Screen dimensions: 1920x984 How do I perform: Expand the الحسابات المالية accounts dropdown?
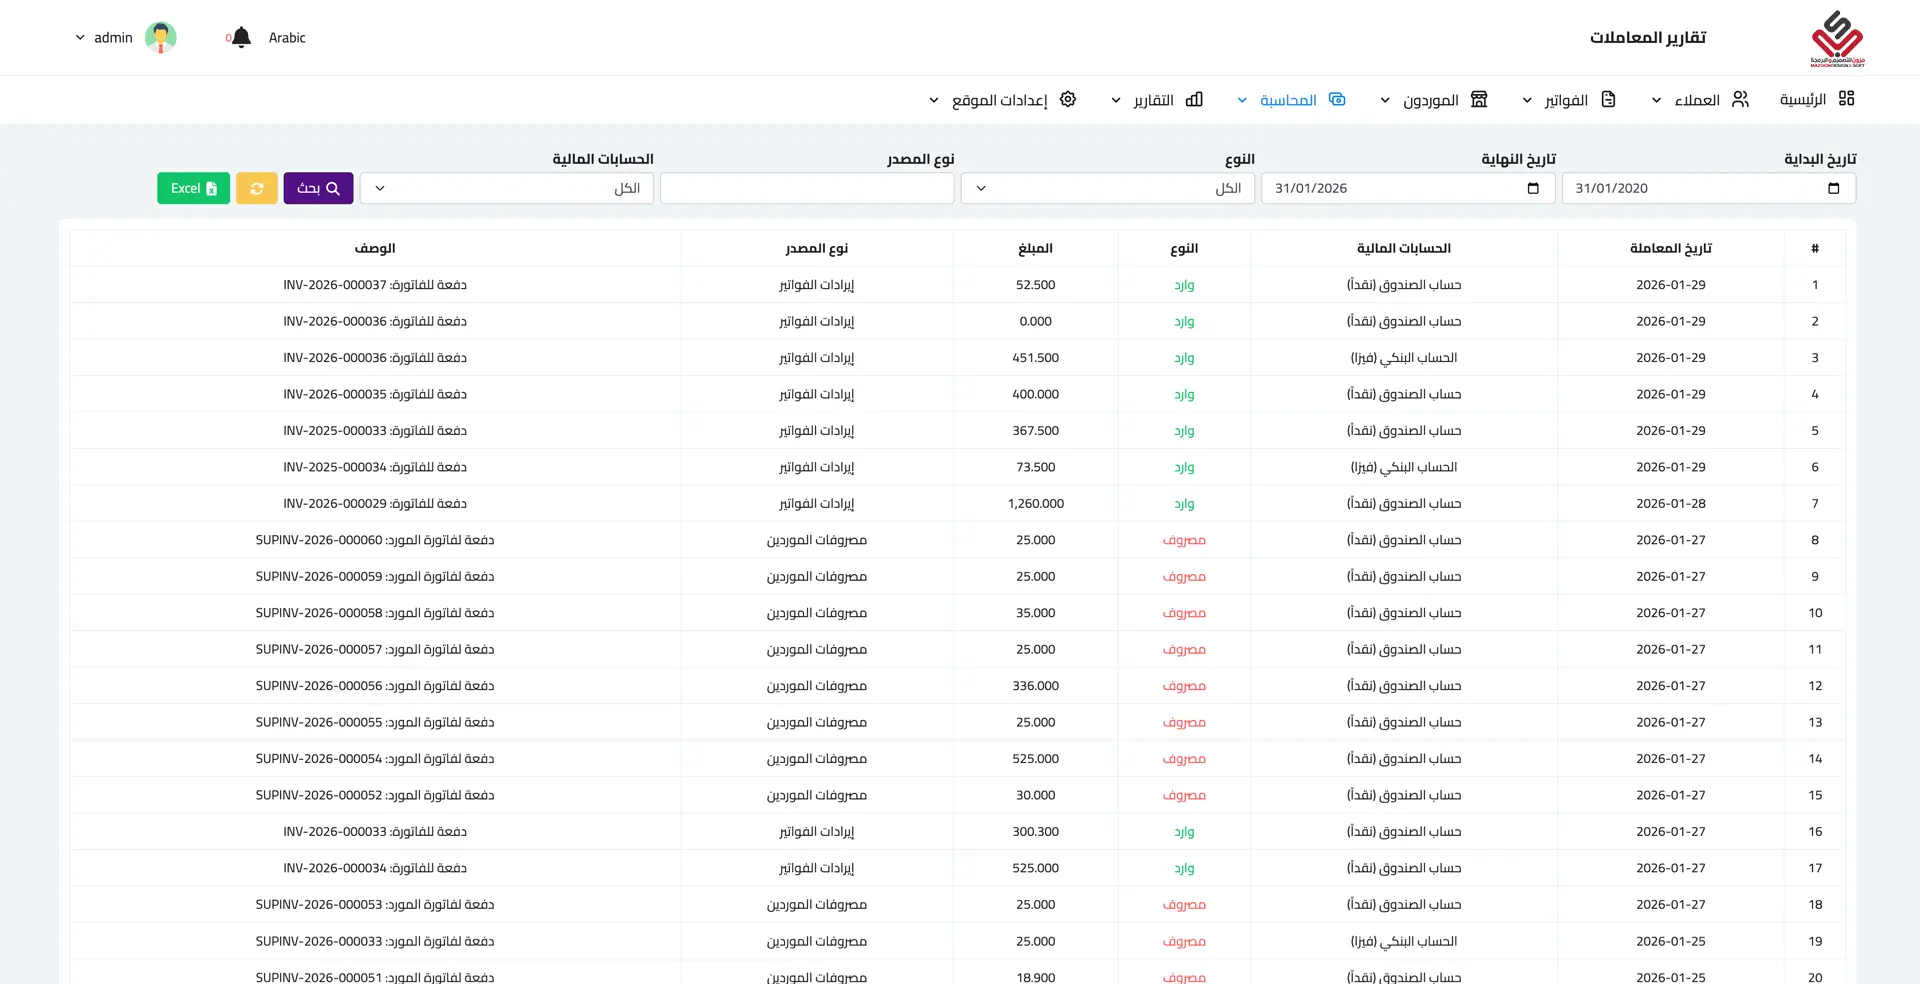pos(506,188)
